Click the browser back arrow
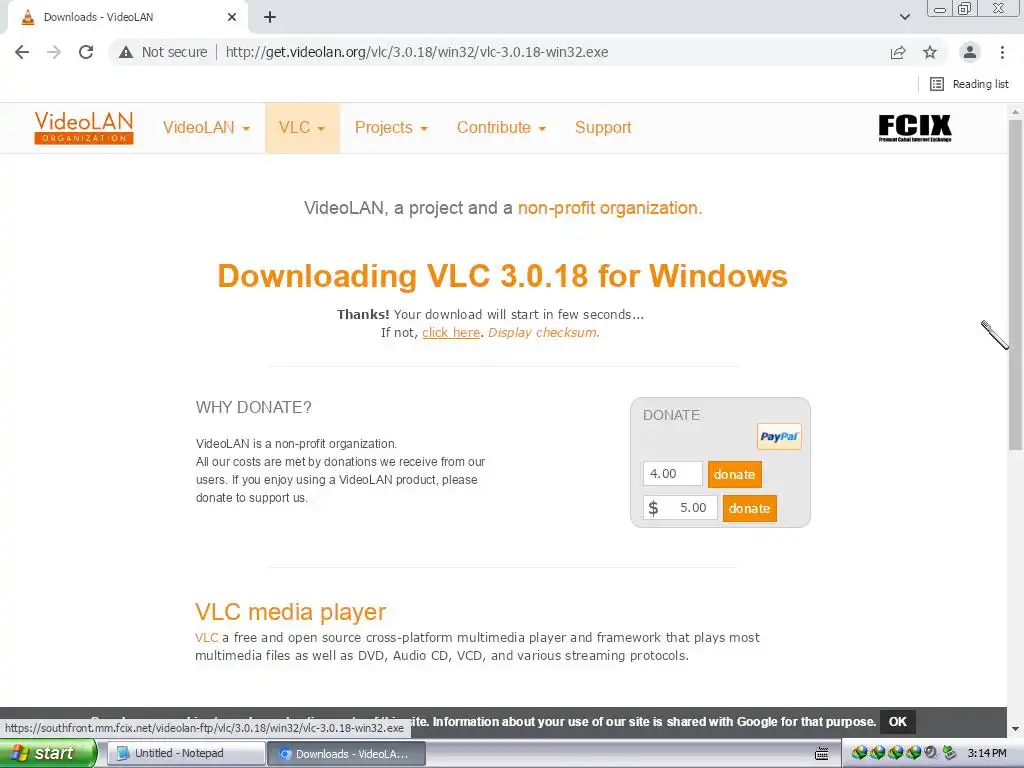1024x768 pixels. 22,52
